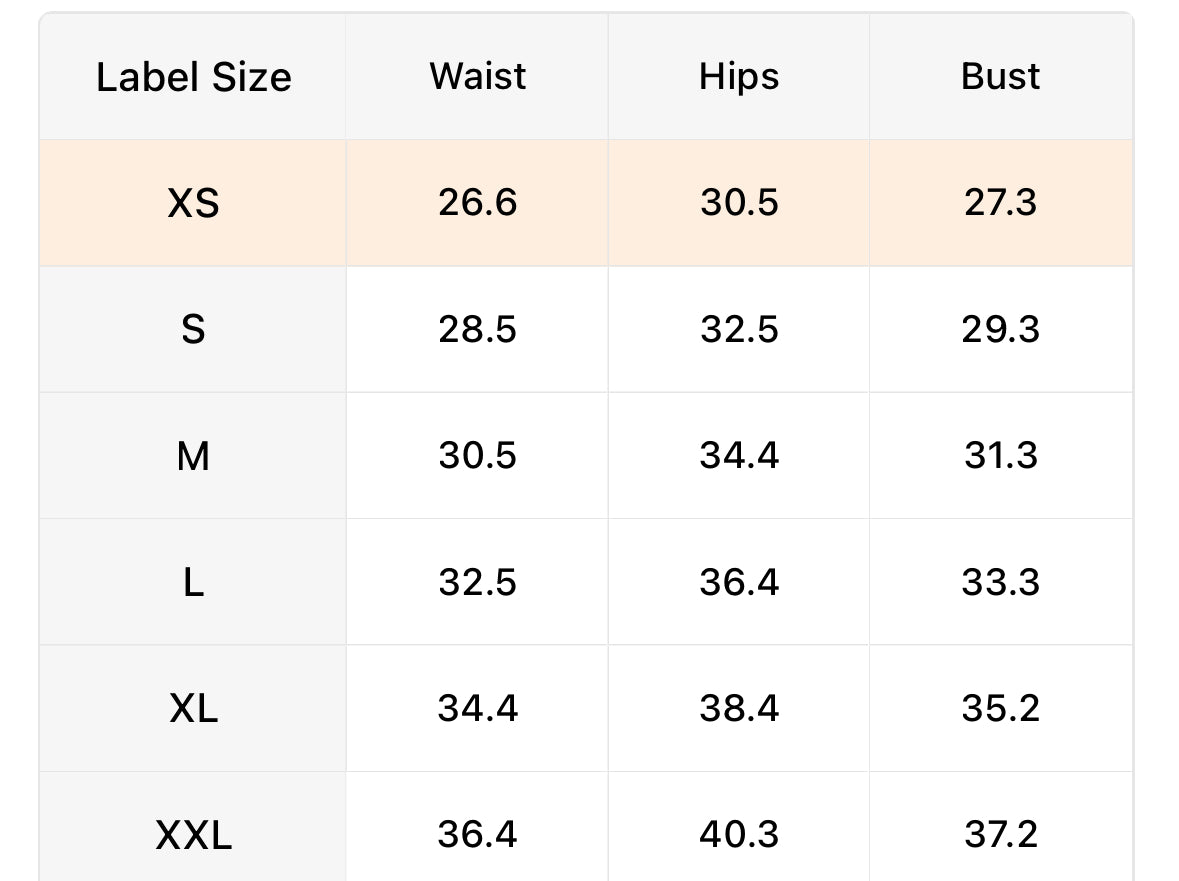Choose the M size label
Image resolution: width=1179 pixels, height=881 pixels.
(x=193, y=456)
